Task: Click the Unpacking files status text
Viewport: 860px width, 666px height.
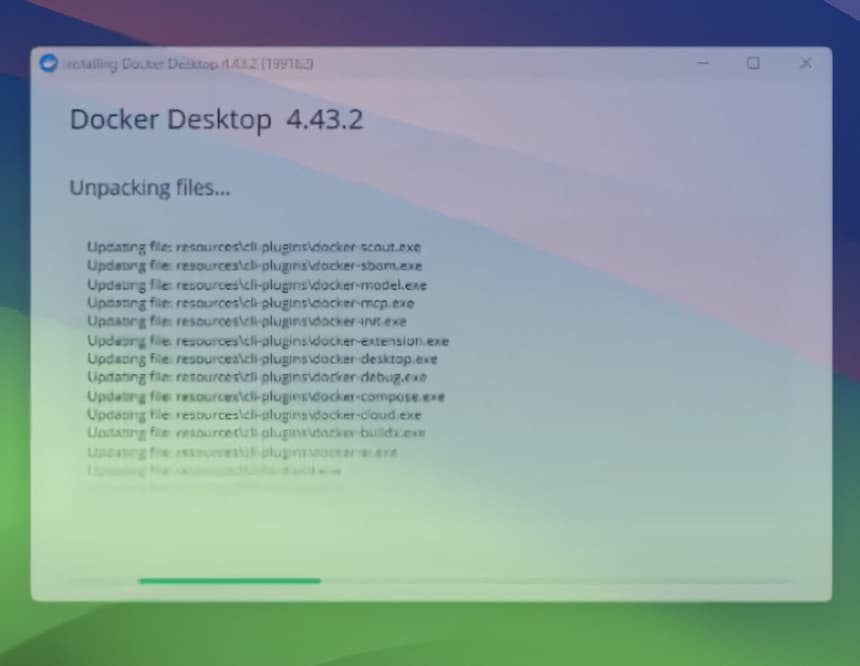Action: click(x=150, y=188)
